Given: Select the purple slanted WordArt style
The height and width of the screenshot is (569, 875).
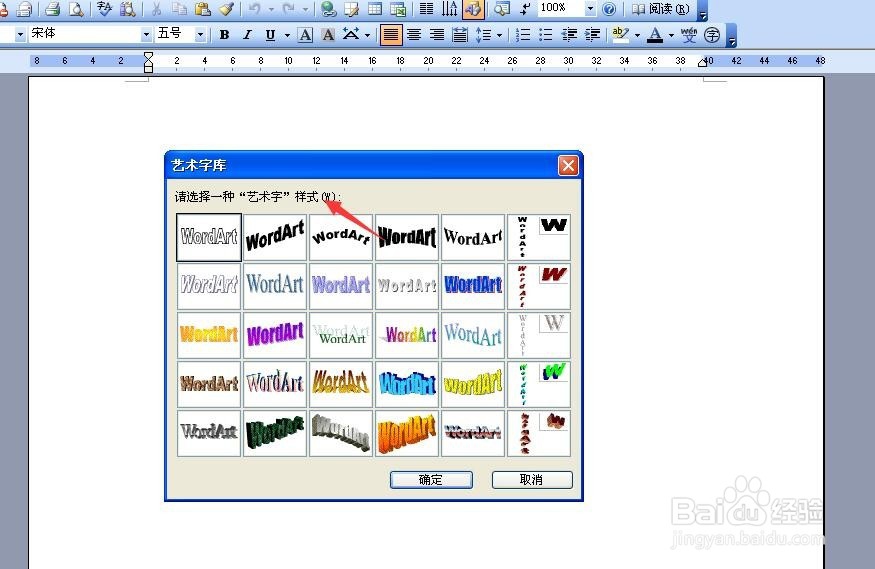Looking at the screenshot, I should point(275,335).
